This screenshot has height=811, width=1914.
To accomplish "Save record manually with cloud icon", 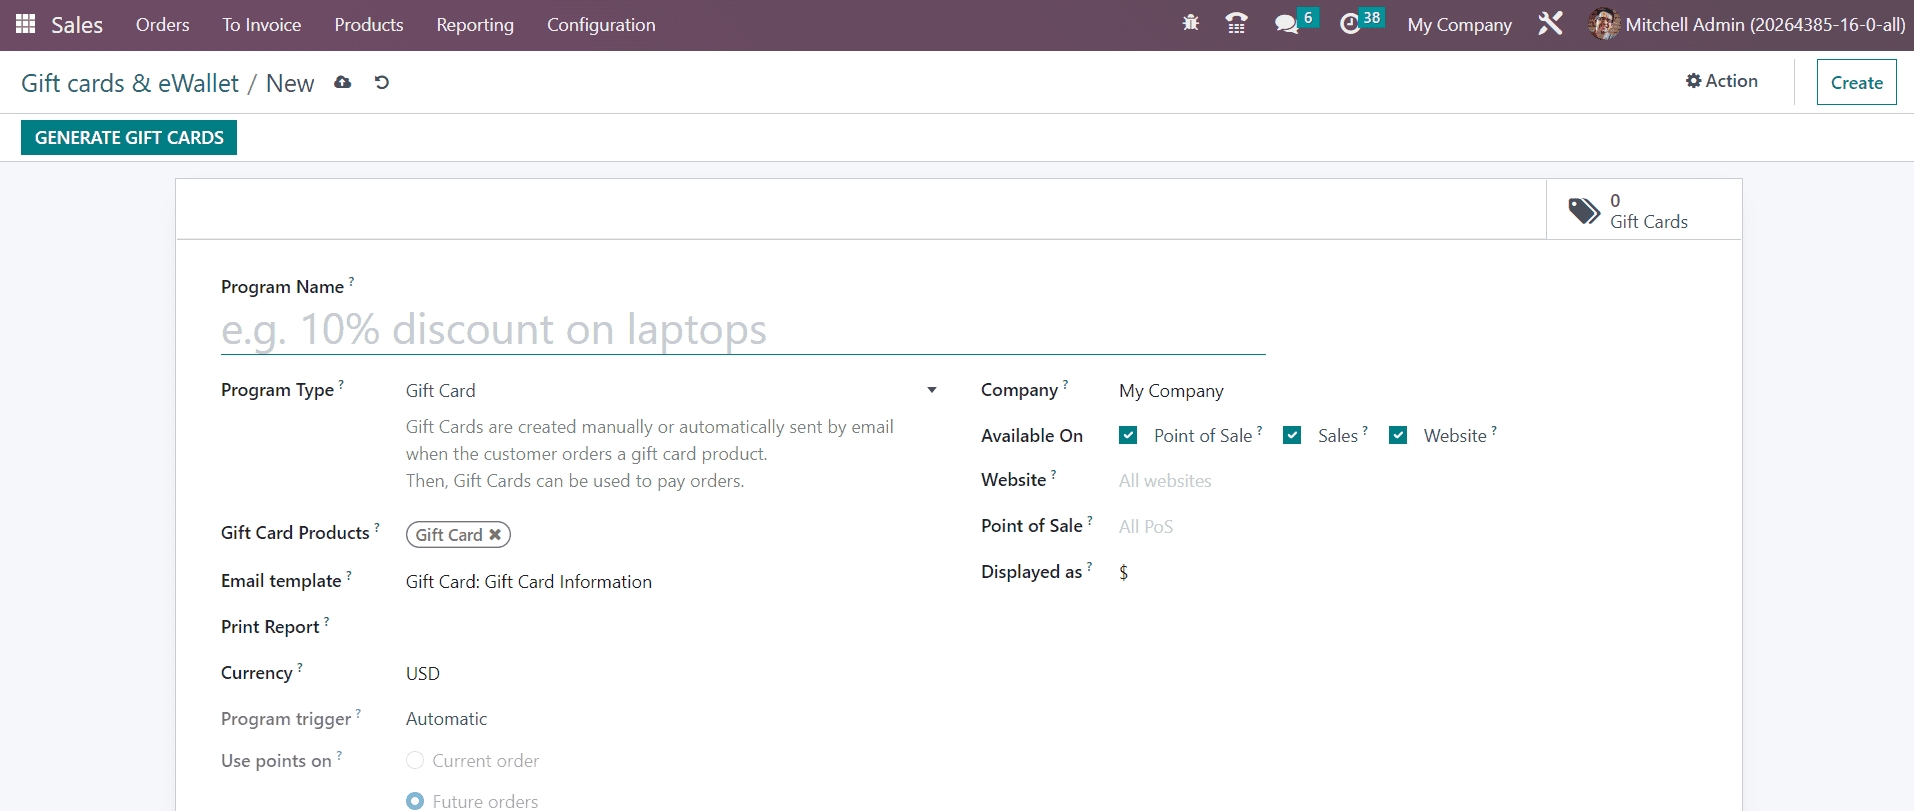I will (x=343, y=83).
